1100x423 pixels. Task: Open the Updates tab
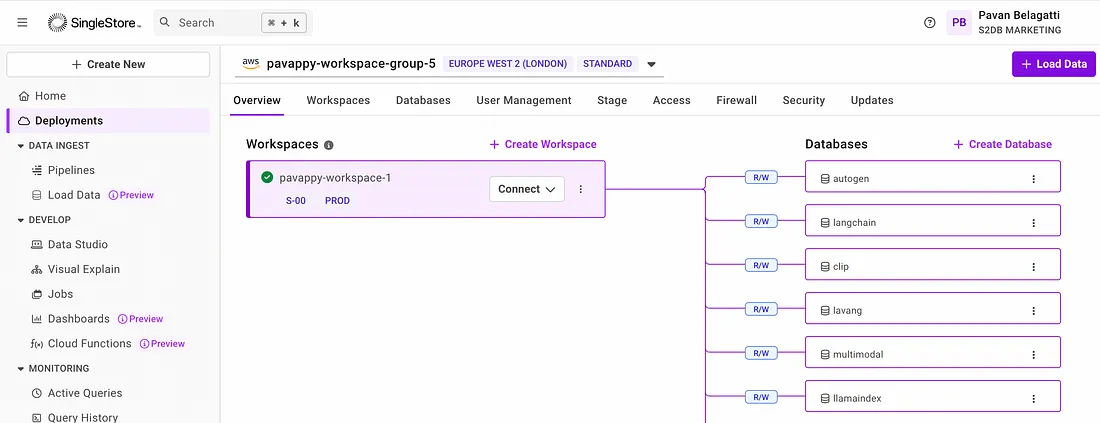point(872,100)
